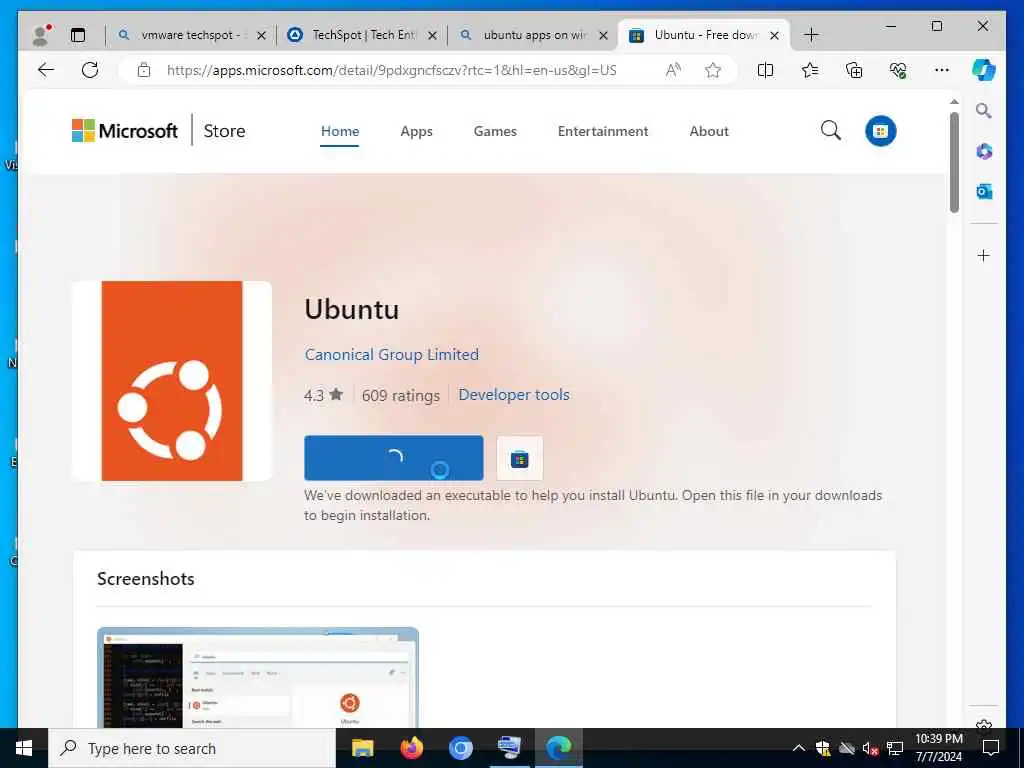Show hidden tray icons chevron

(798, 748)
